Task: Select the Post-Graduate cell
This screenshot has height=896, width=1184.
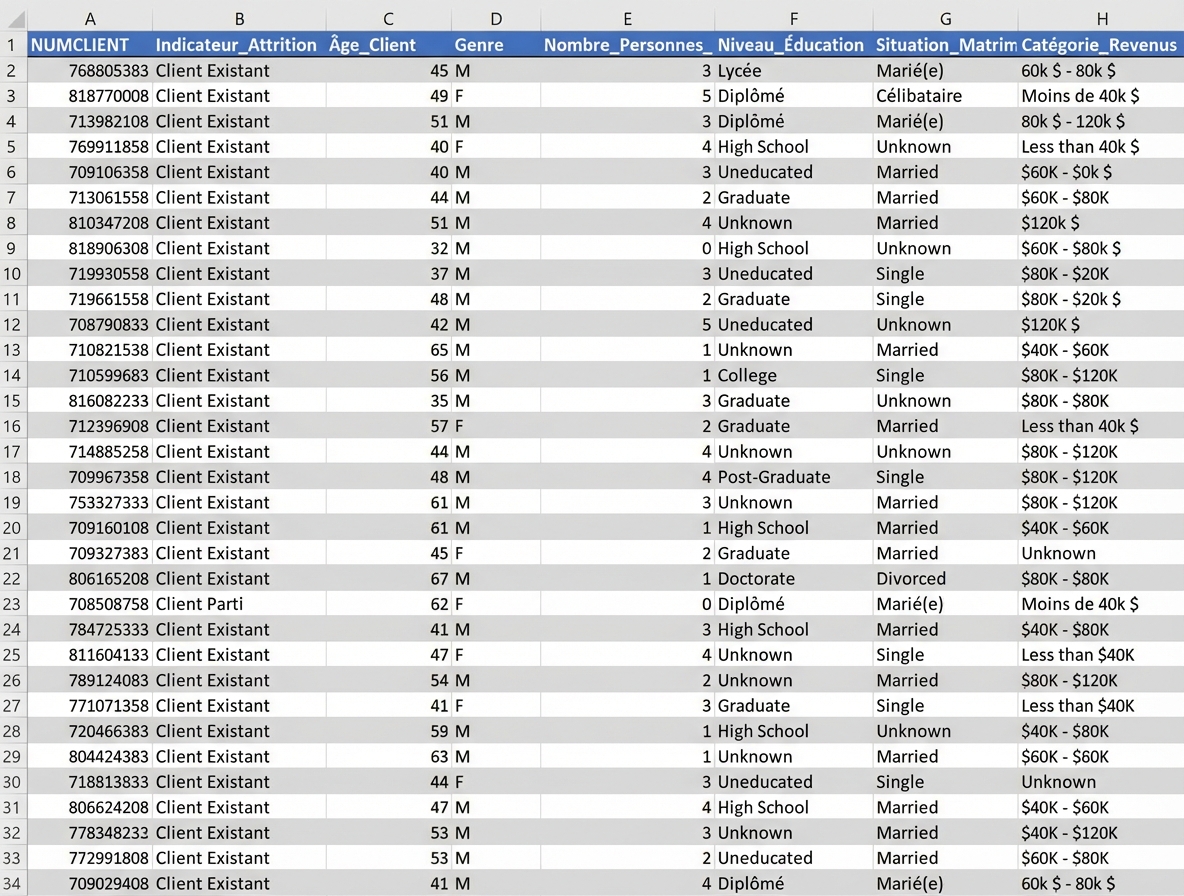Action: [774, 477]
